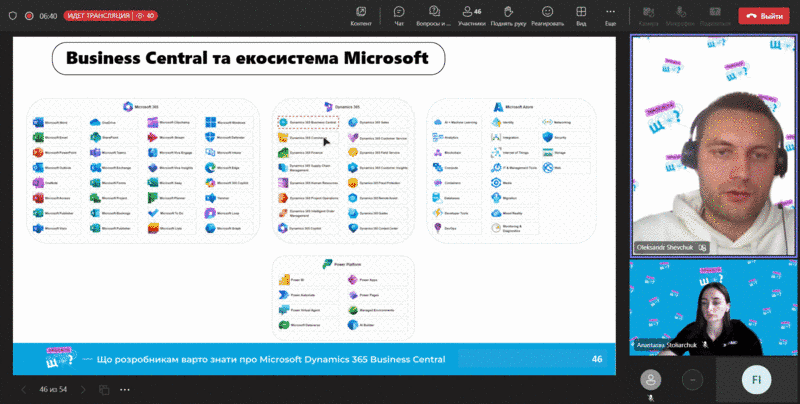The height and width of the screenshot is (404, 800).
Task: Click the Power Platform group heading
Action: 342,264
